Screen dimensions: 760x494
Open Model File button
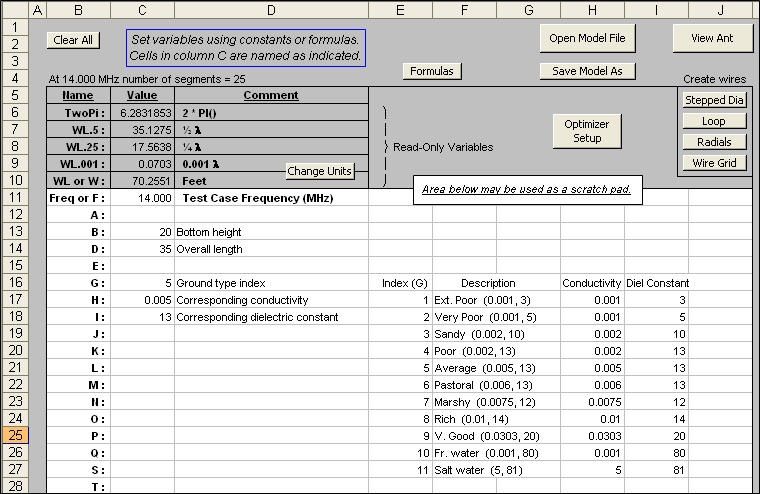(587, 38)
